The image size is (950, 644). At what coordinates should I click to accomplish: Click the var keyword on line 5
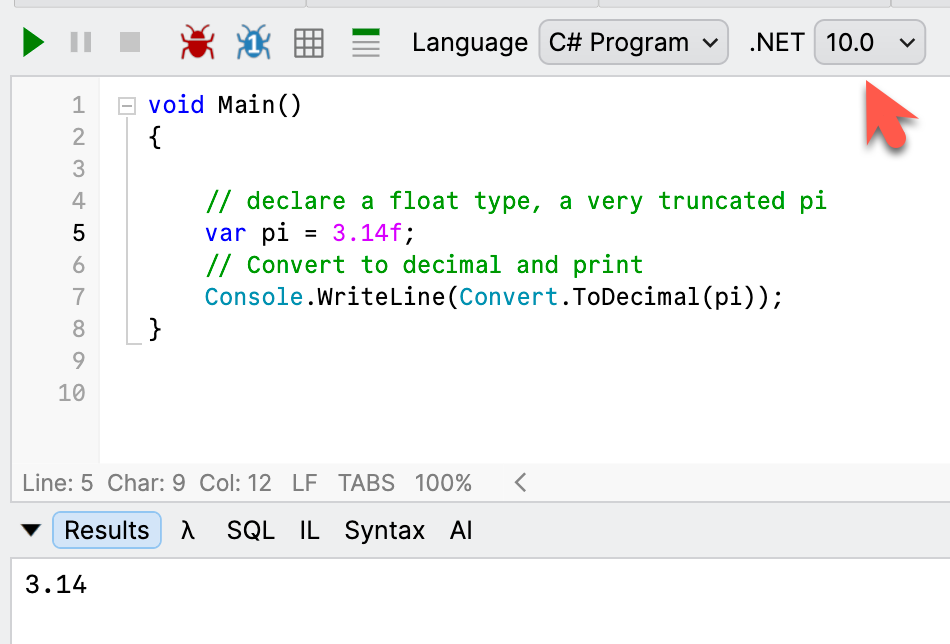[x=225, y=233]
